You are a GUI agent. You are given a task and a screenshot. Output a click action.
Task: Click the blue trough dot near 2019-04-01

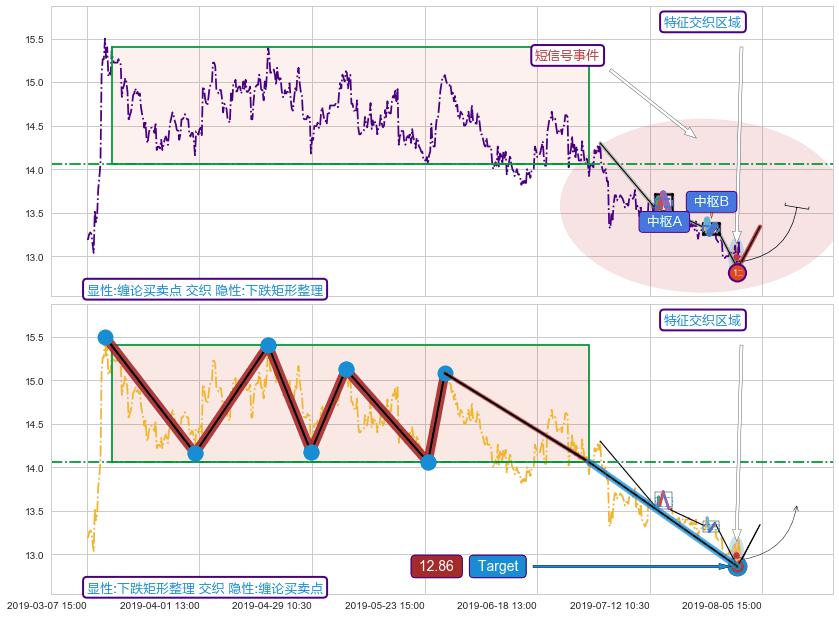(195, 453)
